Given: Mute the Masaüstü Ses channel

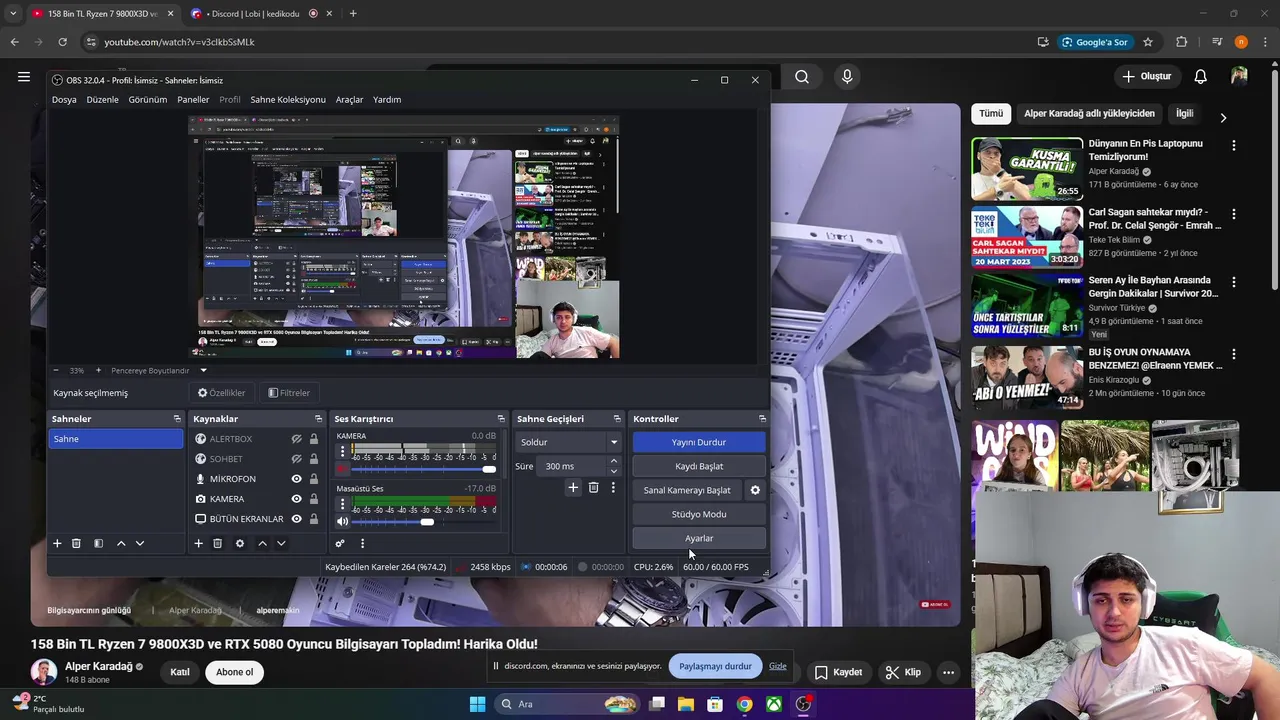Looking at the screenshot, I should point(342,522).
